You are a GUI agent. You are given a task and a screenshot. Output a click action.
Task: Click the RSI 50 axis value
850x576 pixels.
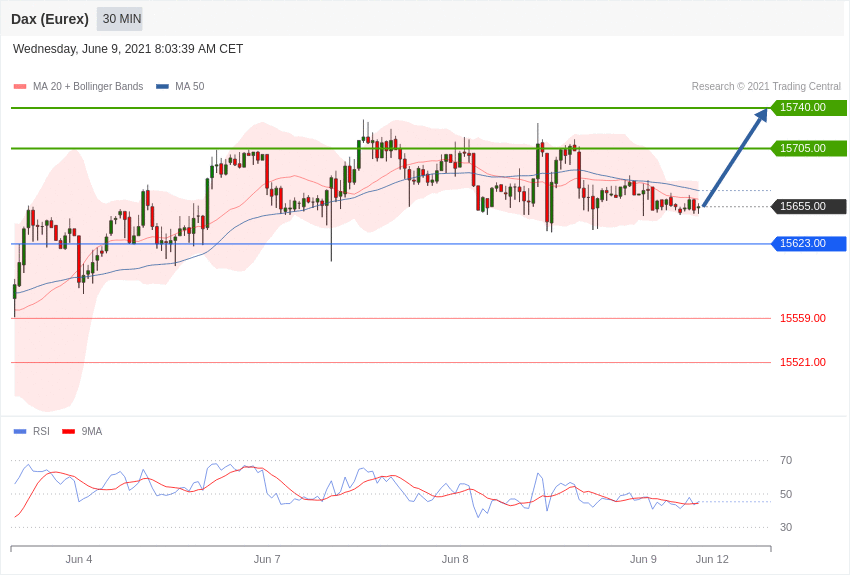click(786, 494)
